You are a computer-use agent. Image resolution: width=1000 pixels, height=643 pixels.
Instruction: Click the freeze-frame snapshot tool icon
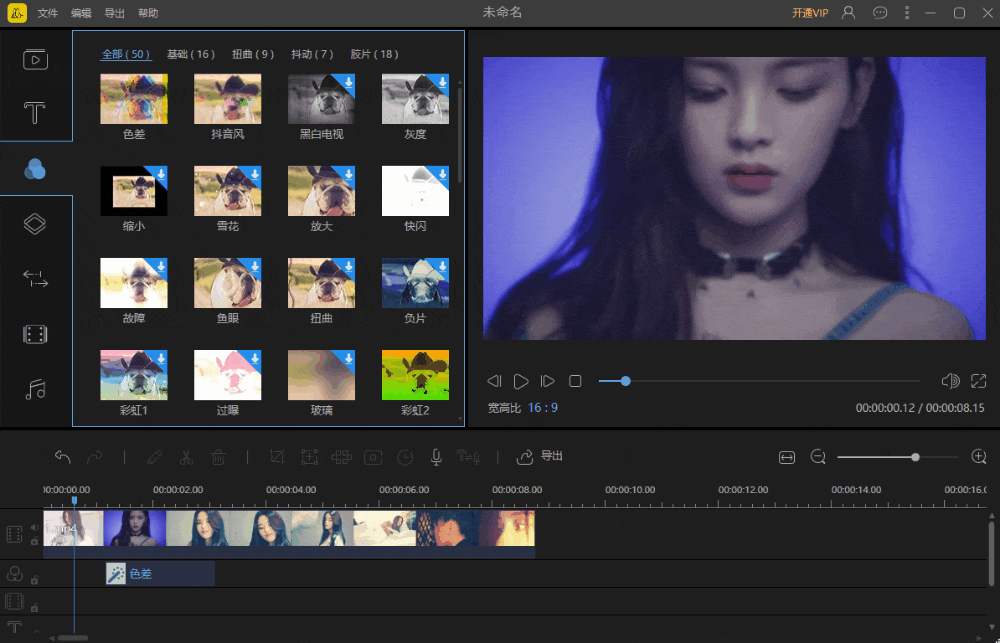click(x=373, y=457)
